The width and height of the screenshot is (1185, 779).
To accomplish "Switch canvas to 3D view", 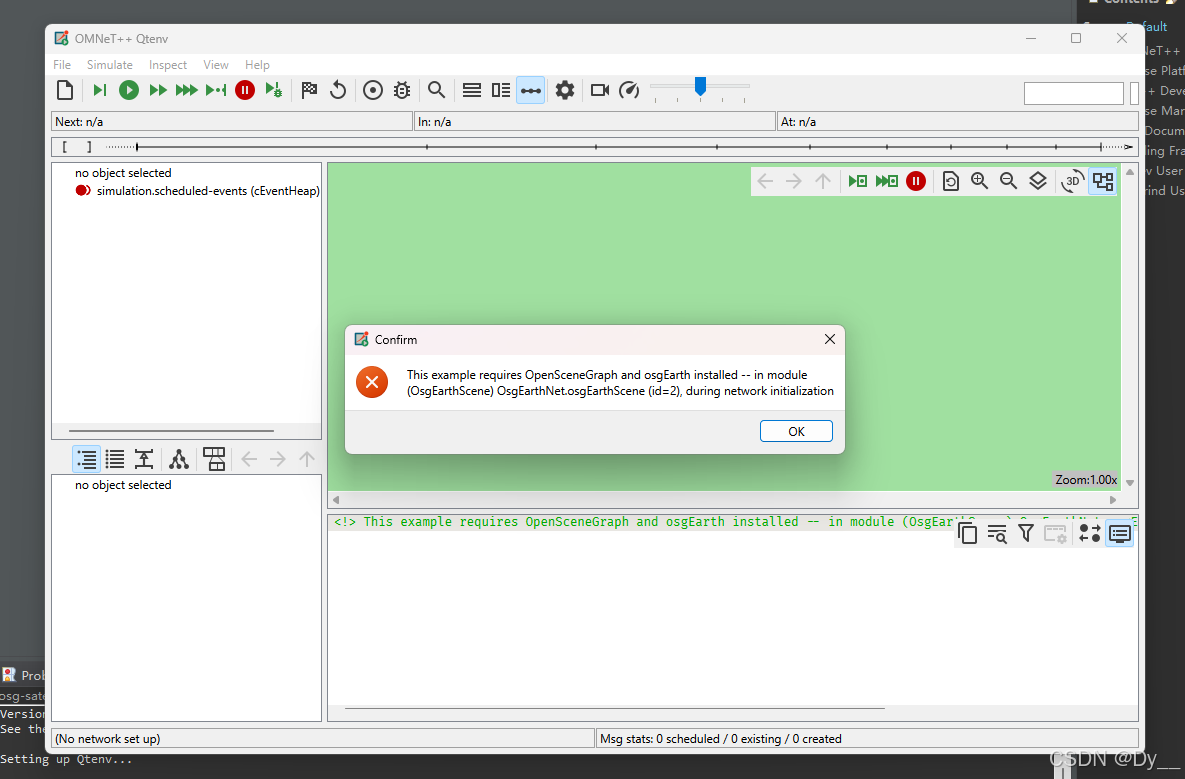I will [x=1072, y=181].
